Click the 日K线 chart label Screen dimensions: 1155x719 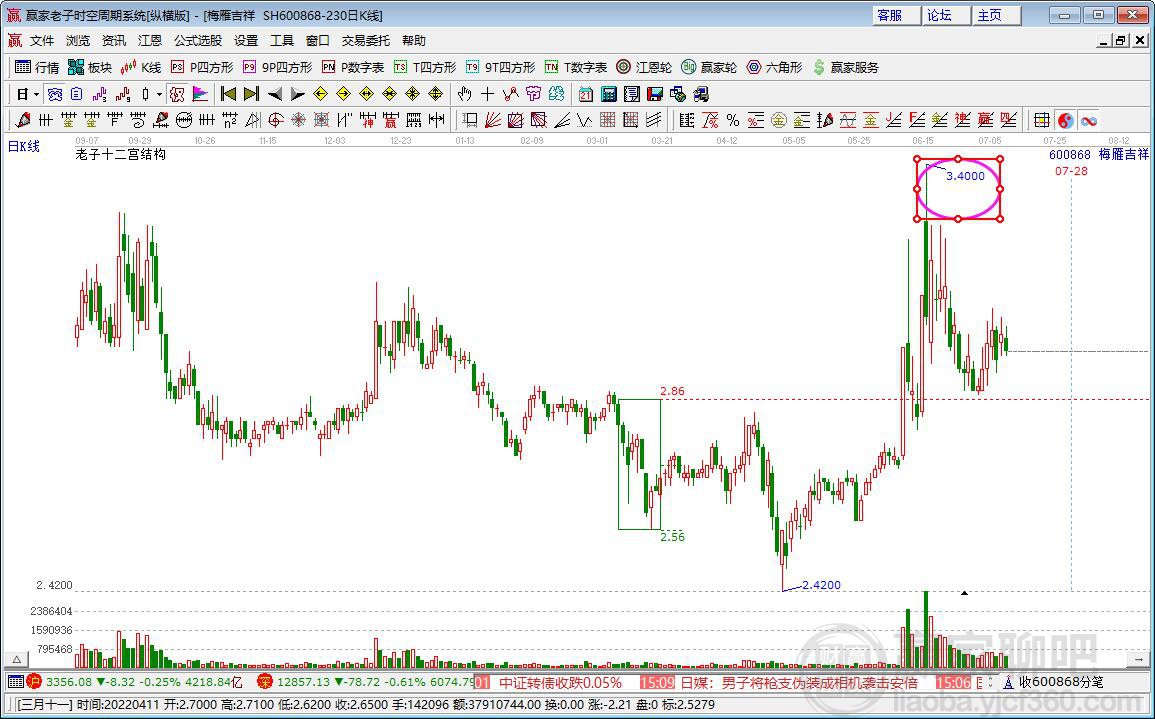[24, 147]
